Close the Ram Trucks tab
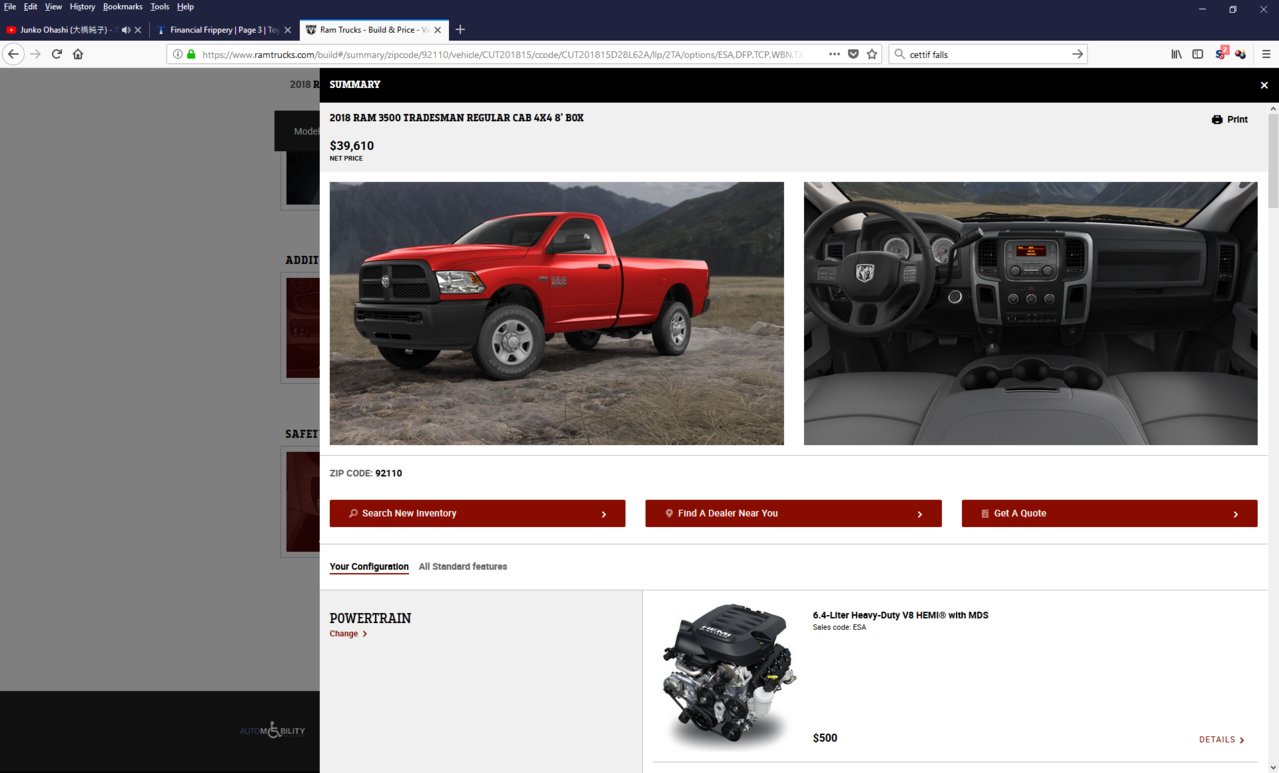Screen dimensions: 1279x773 pyautogui.click(x=437, y=30)
